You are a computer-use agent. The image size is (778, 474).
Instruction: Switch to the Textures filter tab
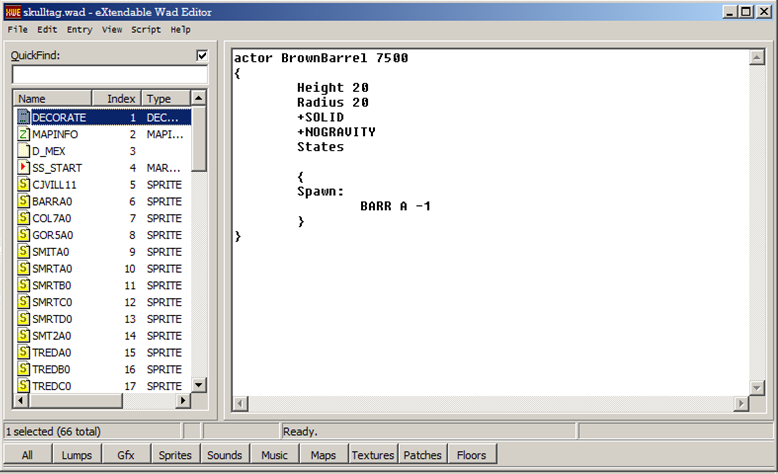[x=373, y=455]
